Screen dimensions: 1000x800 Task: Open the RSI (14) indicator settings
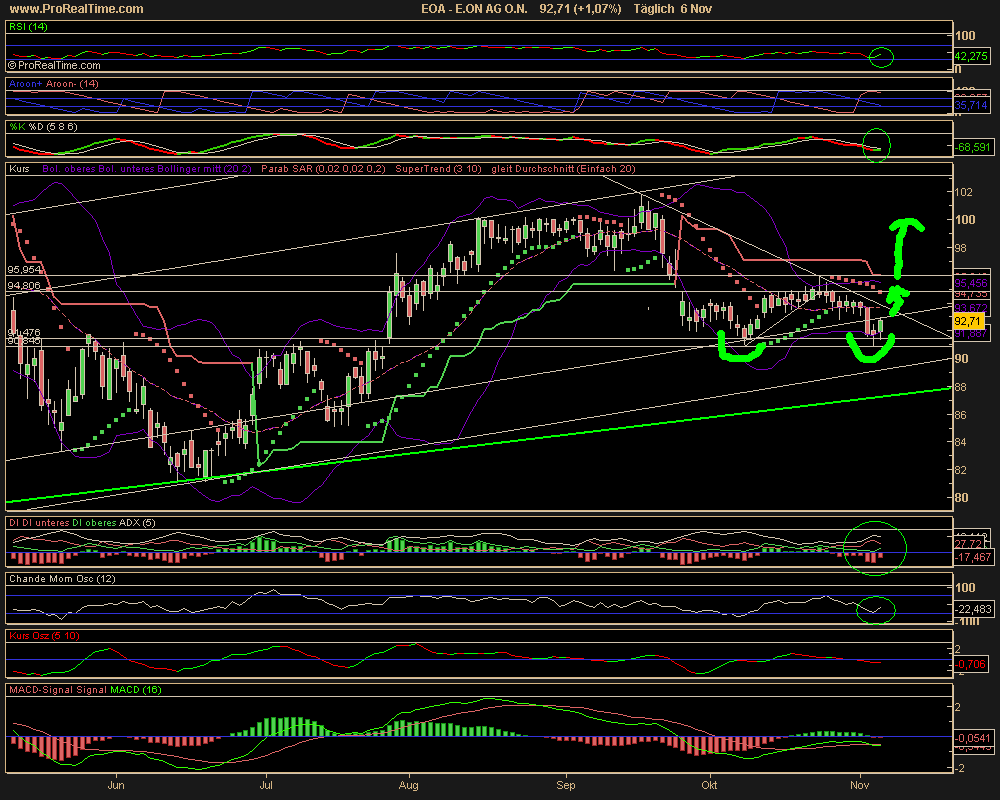point(30,27)
